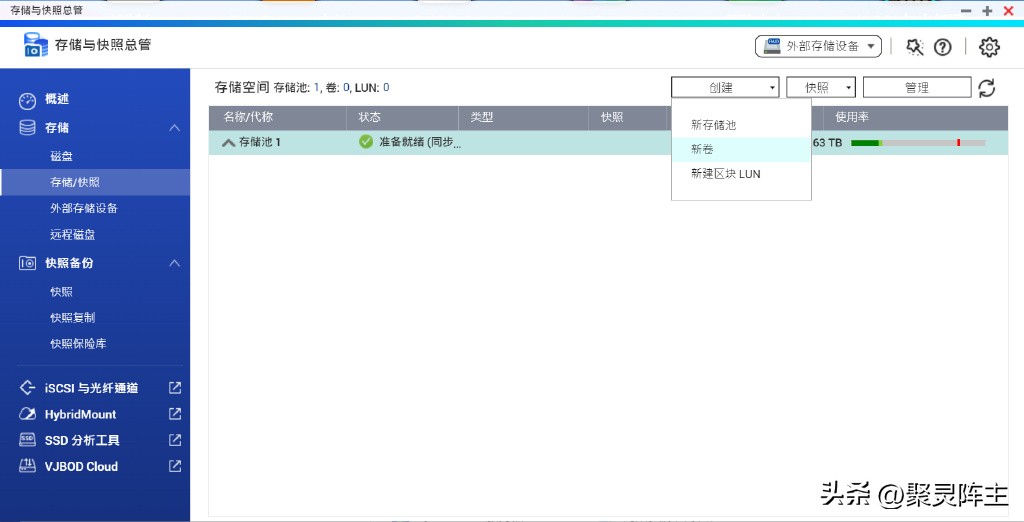The width and height of the screenshot is (1024, 522).
Task: Go to 磁盘 in sidebar
Action: point(61,156)
